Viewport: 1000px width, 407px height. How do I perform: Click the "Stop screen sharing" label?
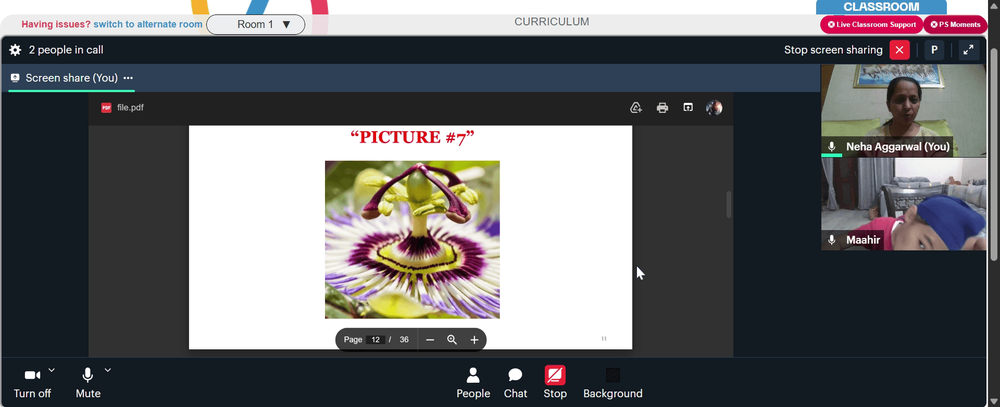pyautogui.click(x=833, y=50)
